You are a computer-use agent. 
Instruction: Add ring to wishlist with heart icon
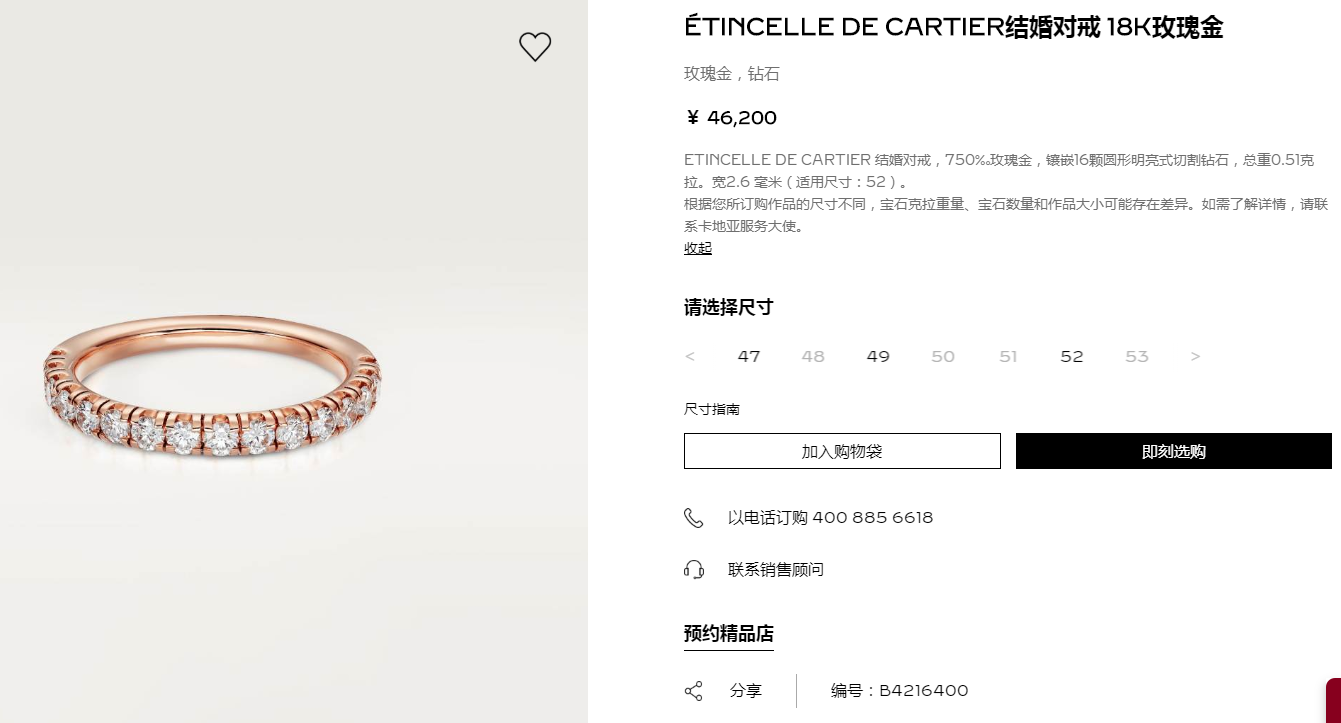click(535, 46)
